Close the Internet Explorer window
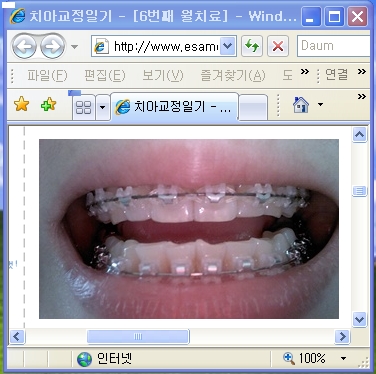 click(358, 16)
